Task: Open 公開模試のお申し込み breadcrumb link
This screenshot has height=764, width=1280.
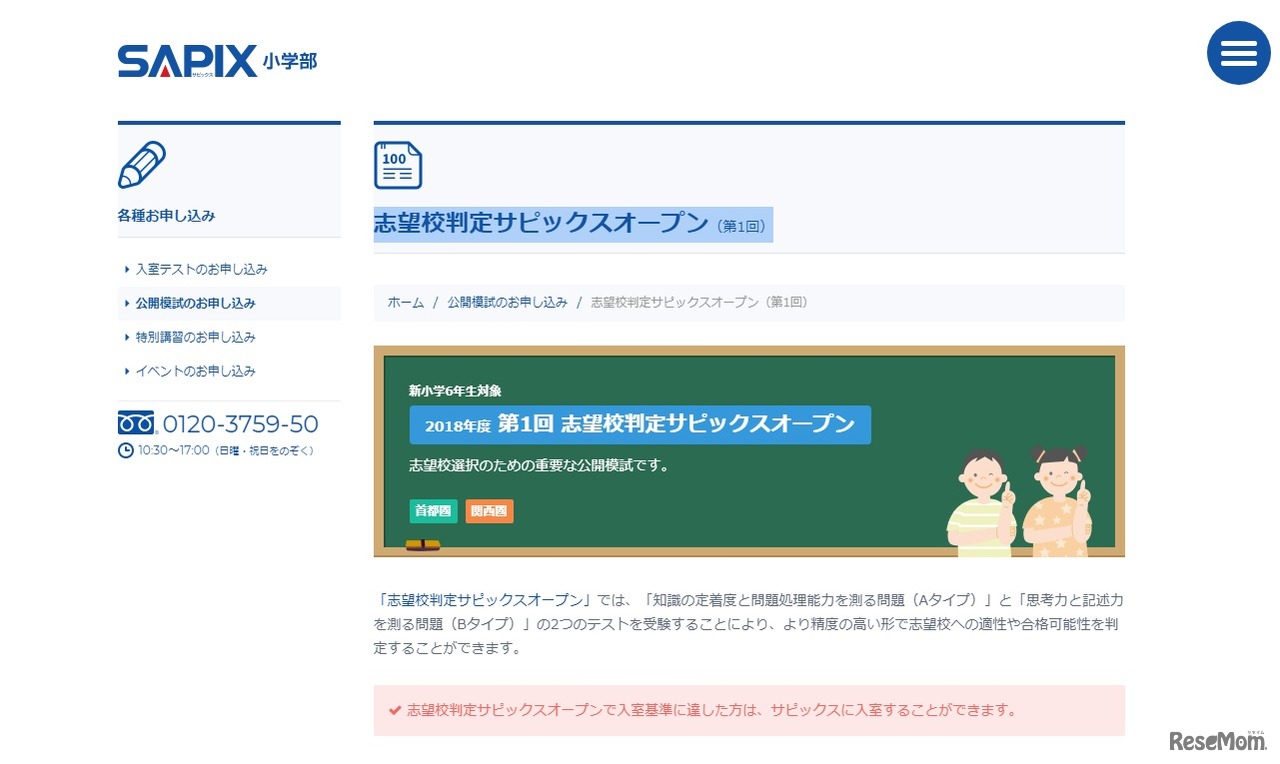Action: click(507, 302)
